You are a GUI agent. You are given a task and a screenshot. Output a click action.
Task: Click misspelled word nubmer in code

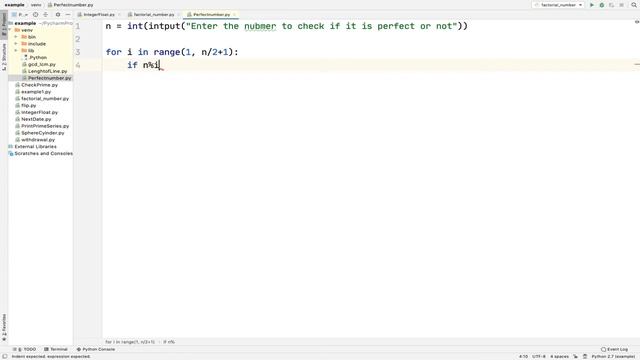tap(260, 26)
